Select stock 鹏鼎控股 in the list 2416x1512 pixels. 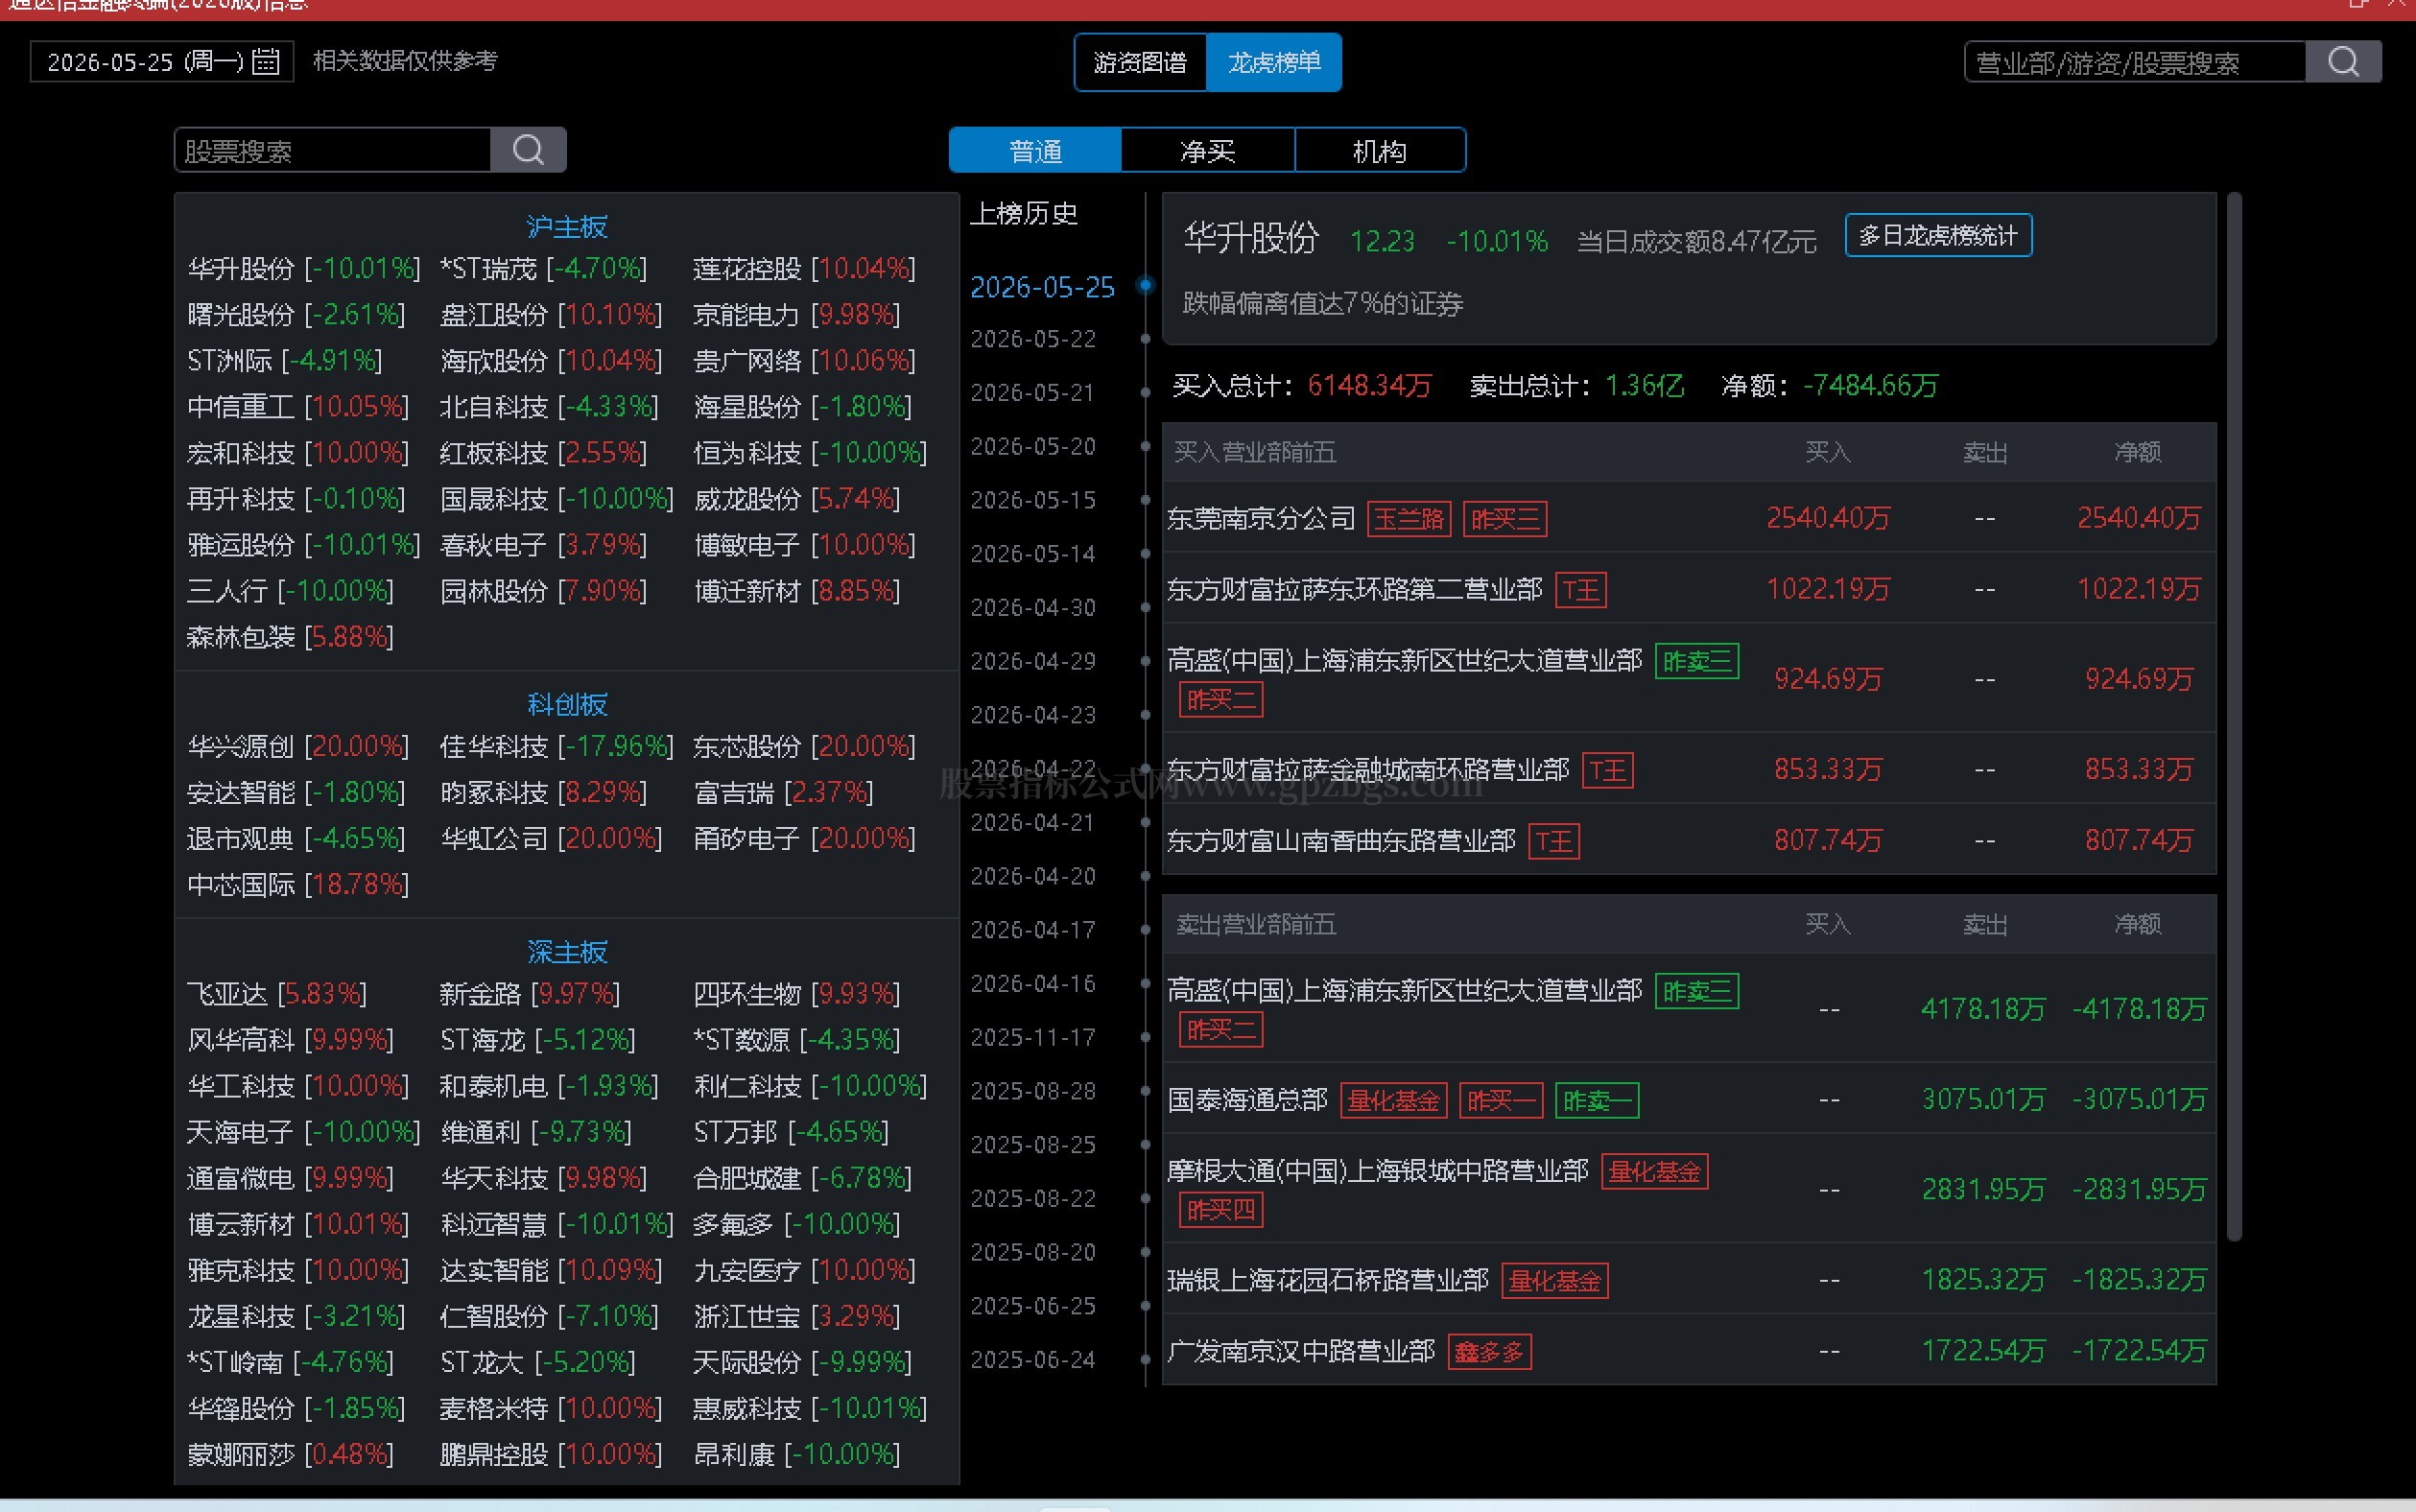[x=551, y=1454]
